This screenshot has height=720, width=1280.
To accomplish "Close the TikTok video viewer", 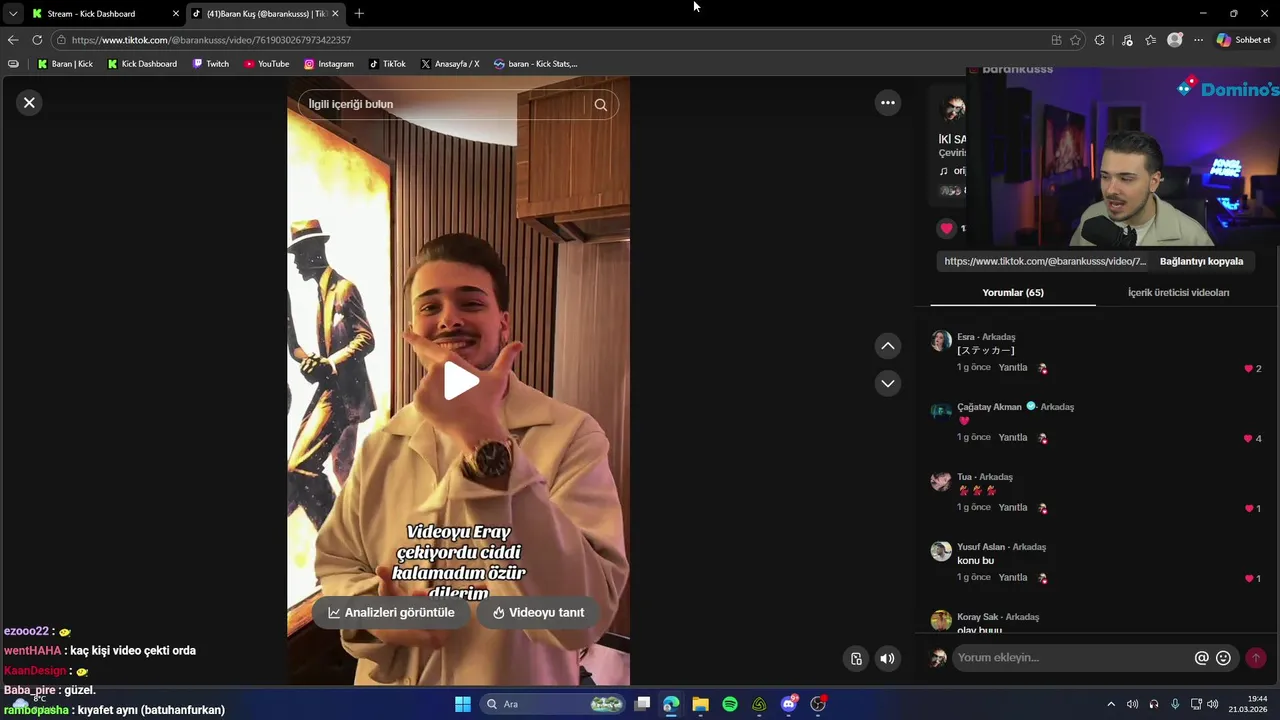I will tap(29, 102).
